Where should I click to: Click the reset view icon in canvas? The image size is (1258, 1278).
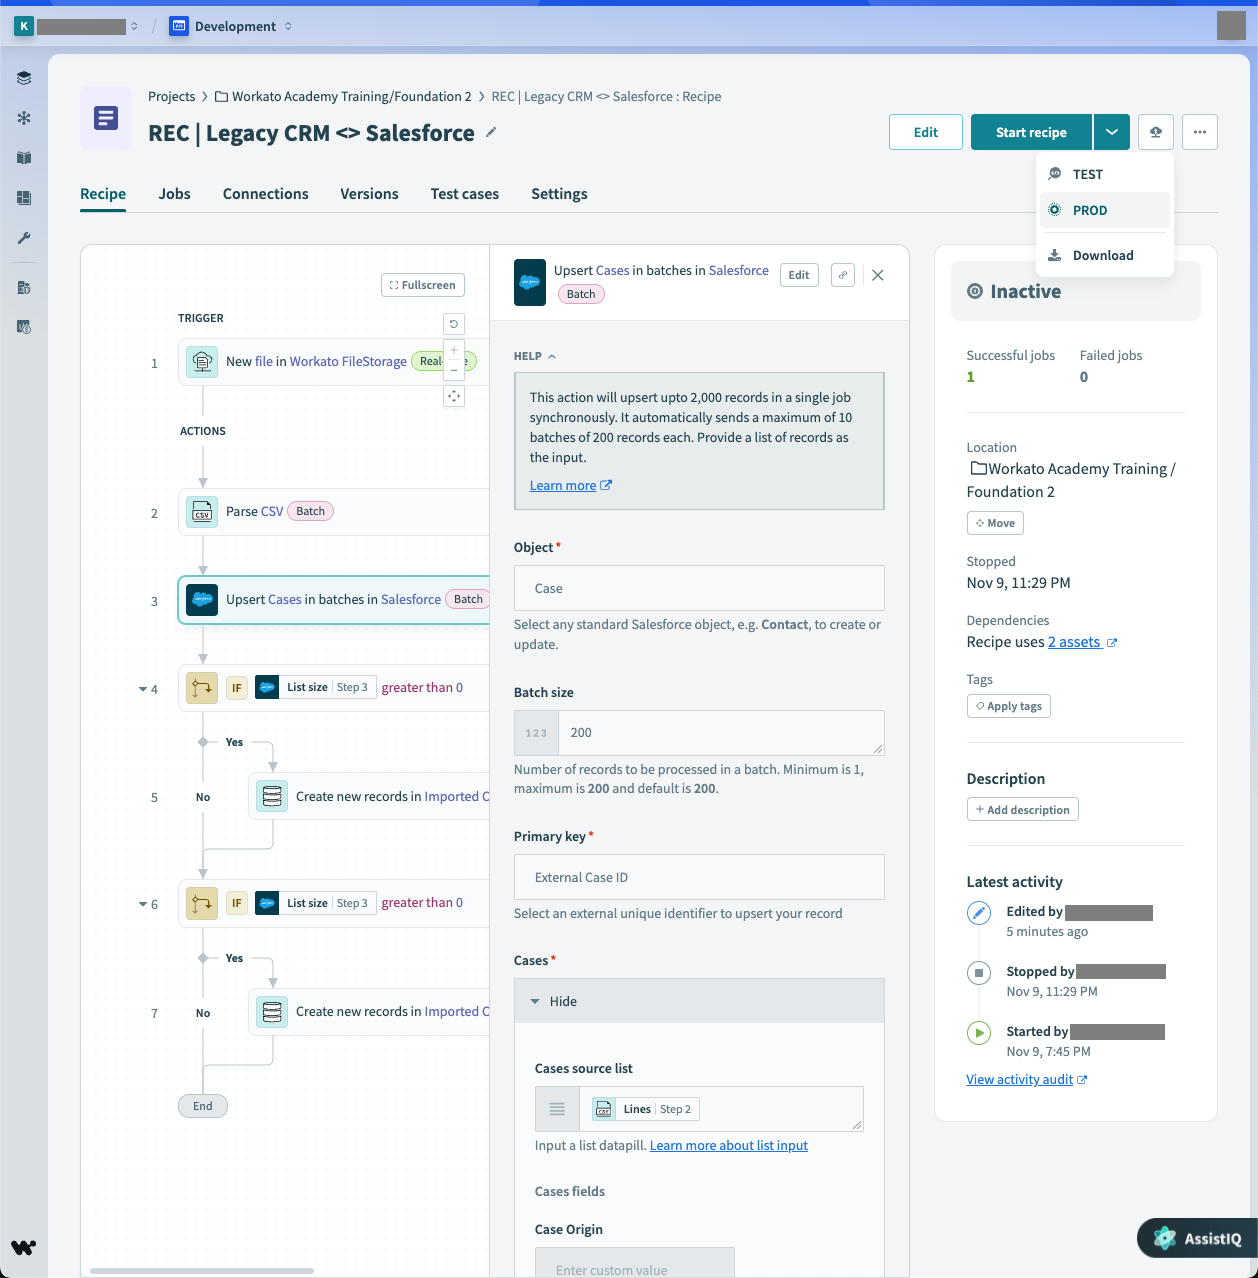(x=454, y=324)
